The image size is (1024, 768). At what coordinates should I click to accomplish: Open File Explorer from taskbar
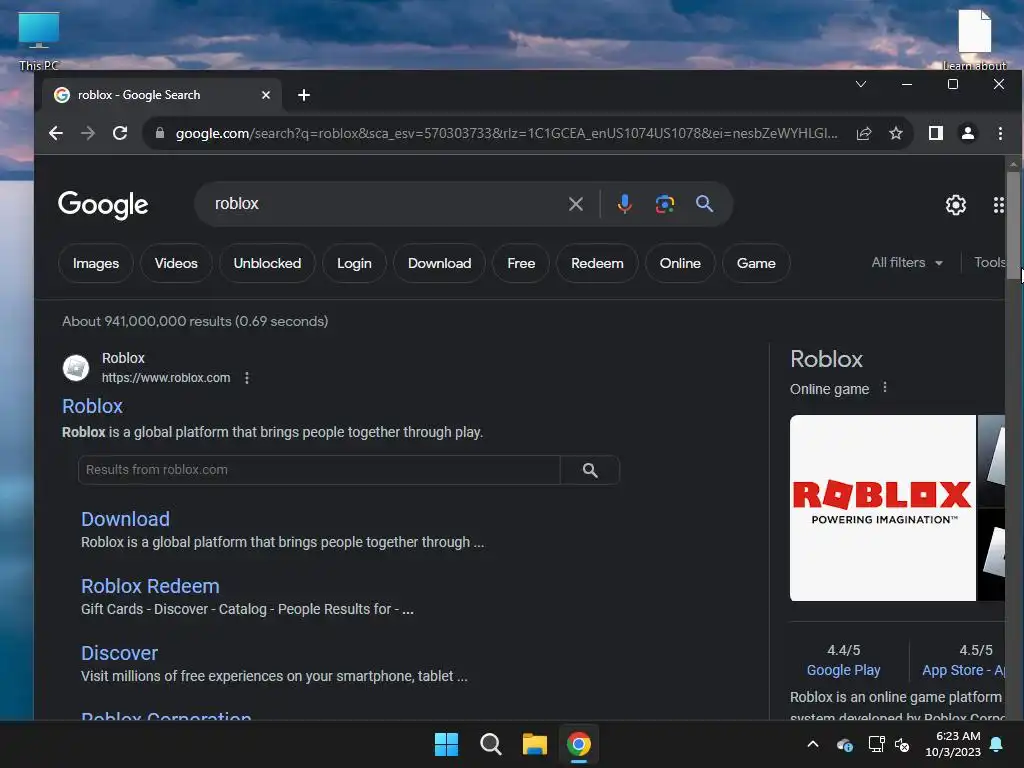pos(534,744)
